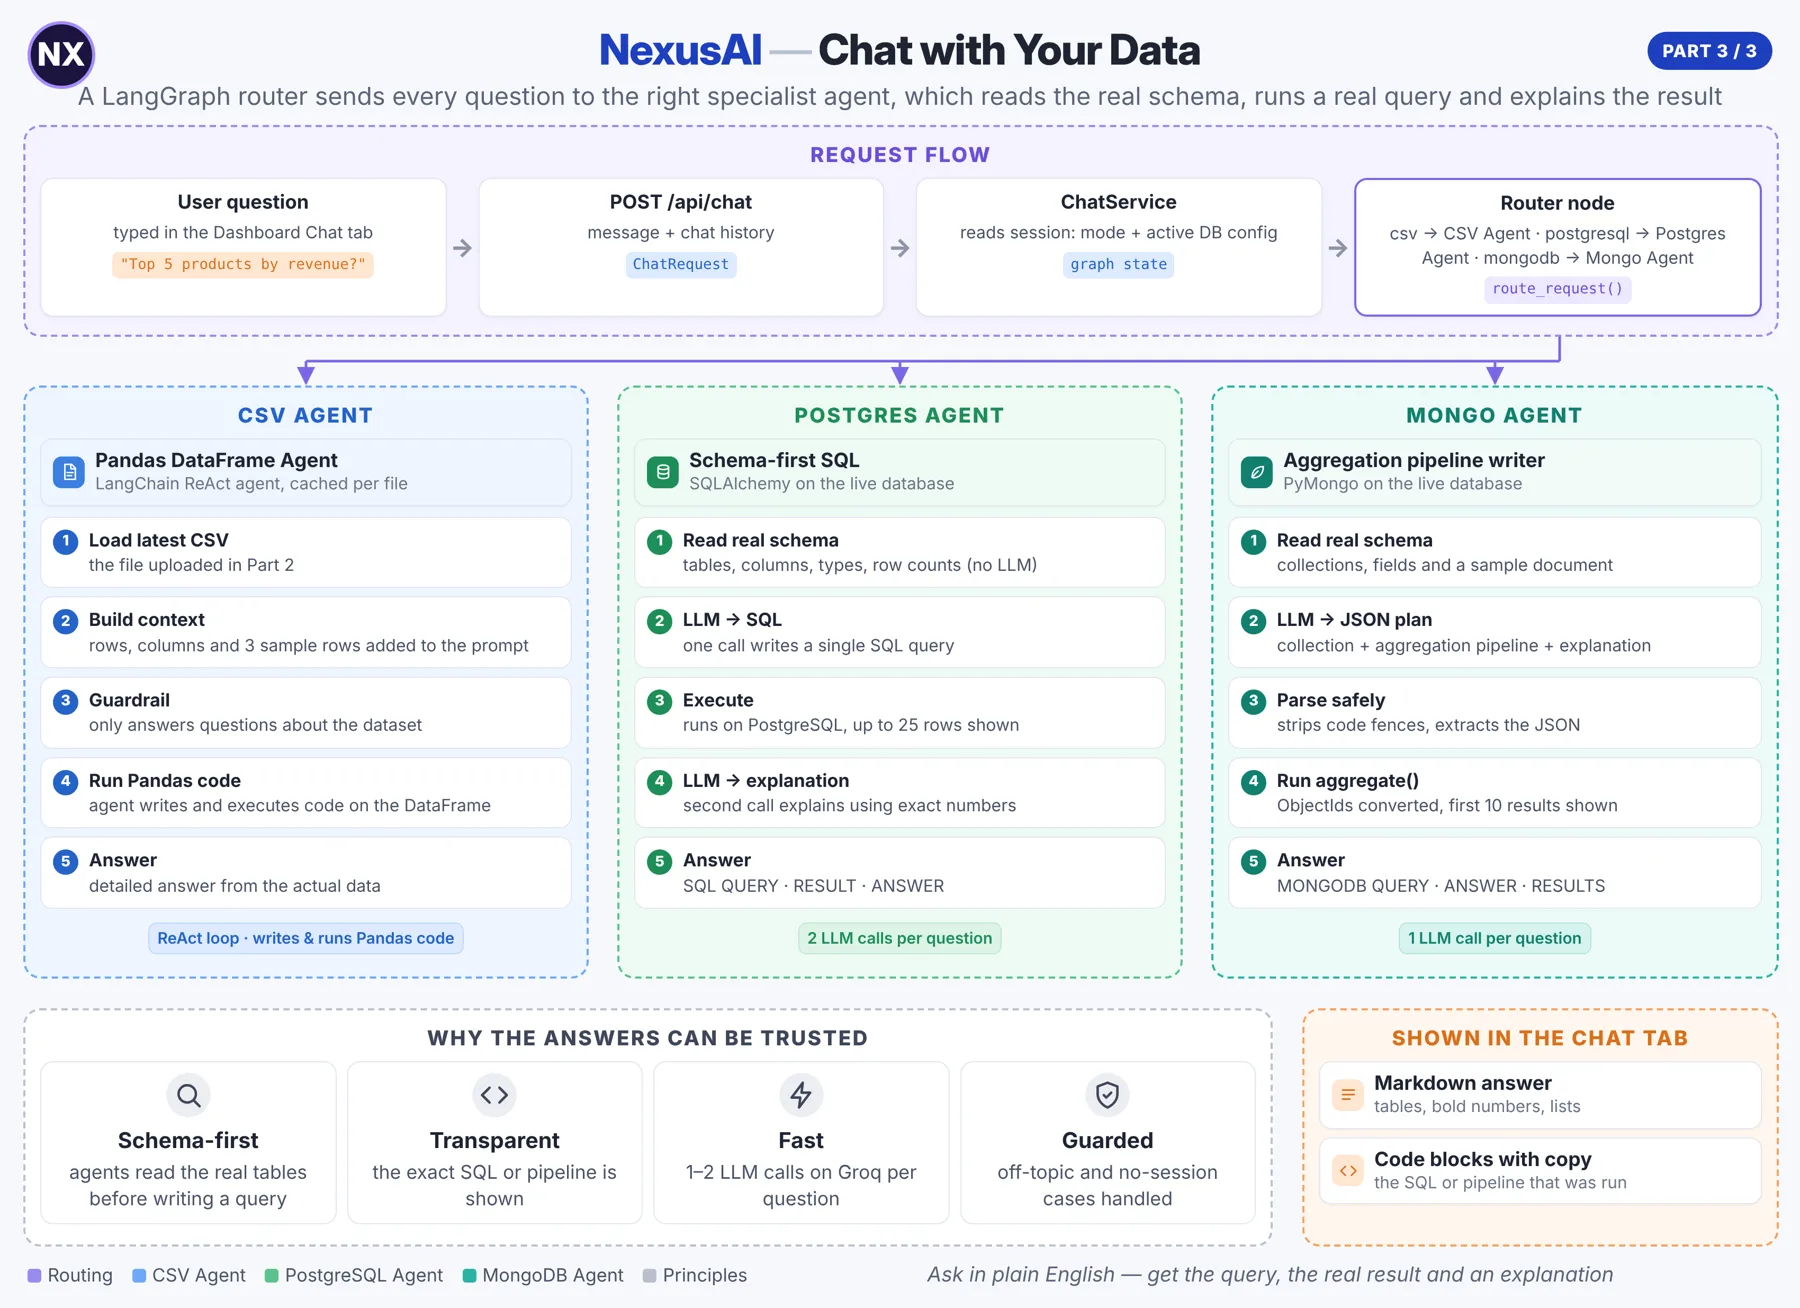This screenshot has height=1308, width=1800.
Task: Click the Markdown answer lines icon
Action: tap(1348, 1095)
